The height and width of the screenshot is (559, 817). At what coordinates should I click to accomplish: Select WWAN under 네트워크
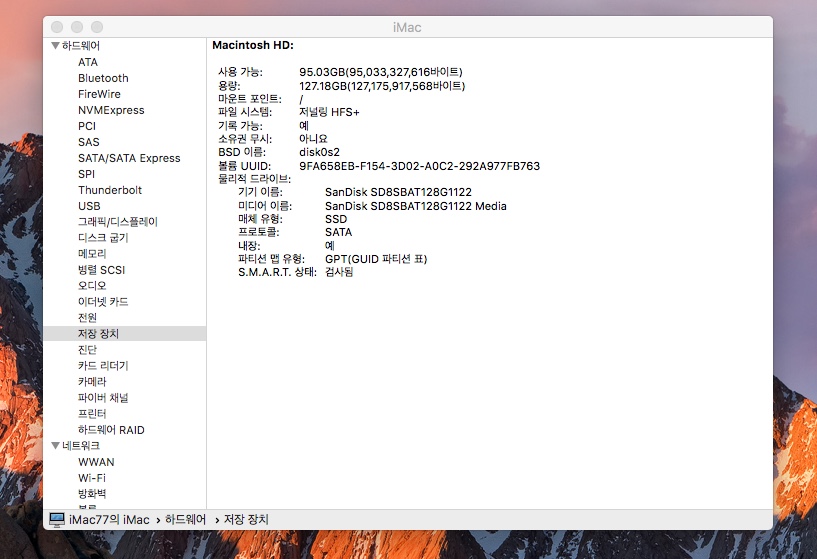(x=96, y=462)
